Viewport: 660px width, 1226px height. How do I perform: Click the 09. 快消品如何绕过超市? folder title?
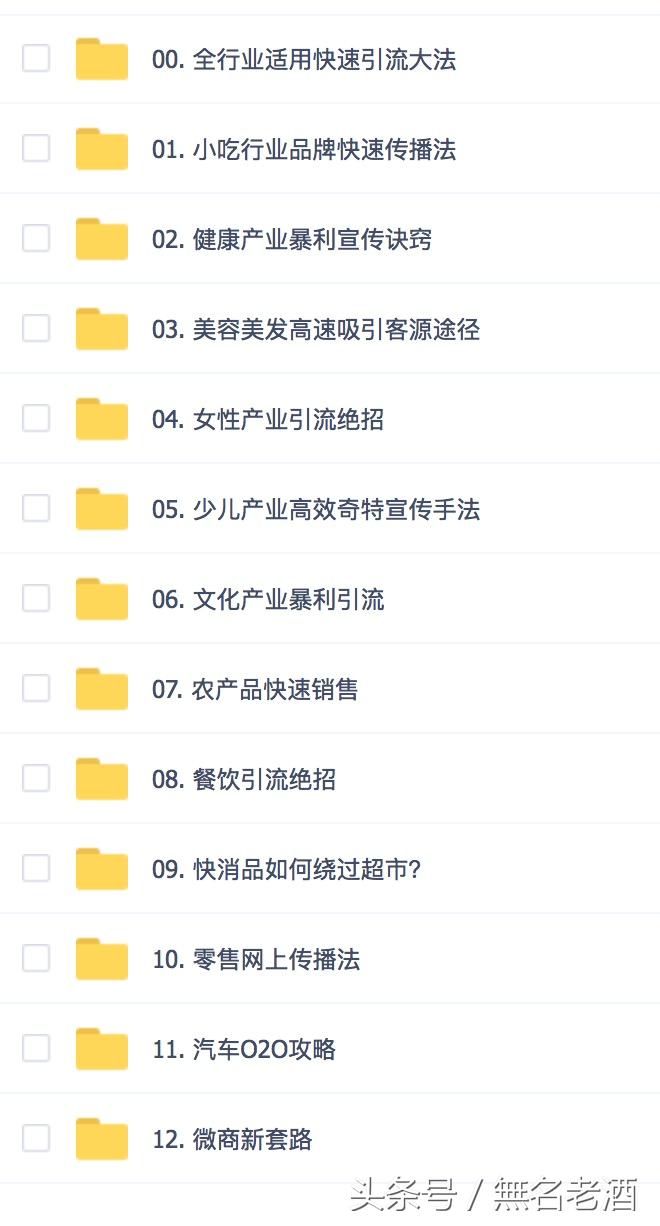(286, 870)
